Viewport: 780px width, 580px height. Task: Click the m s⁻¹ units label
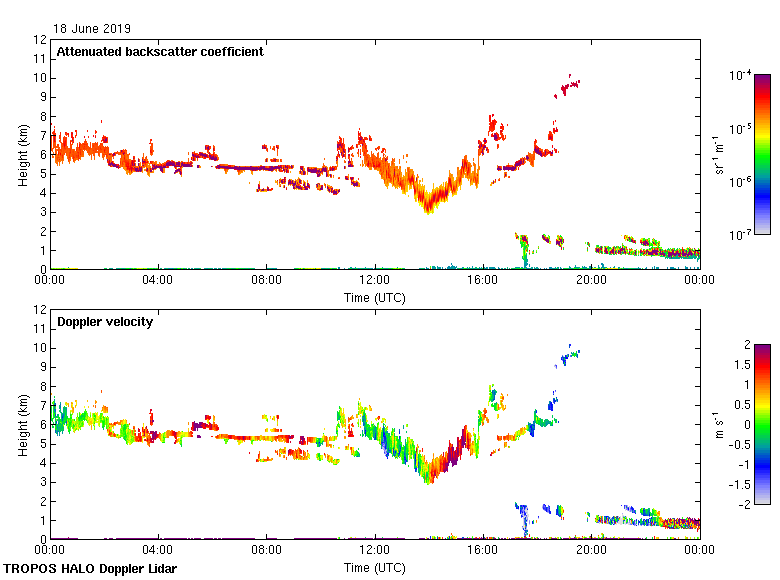718,424
